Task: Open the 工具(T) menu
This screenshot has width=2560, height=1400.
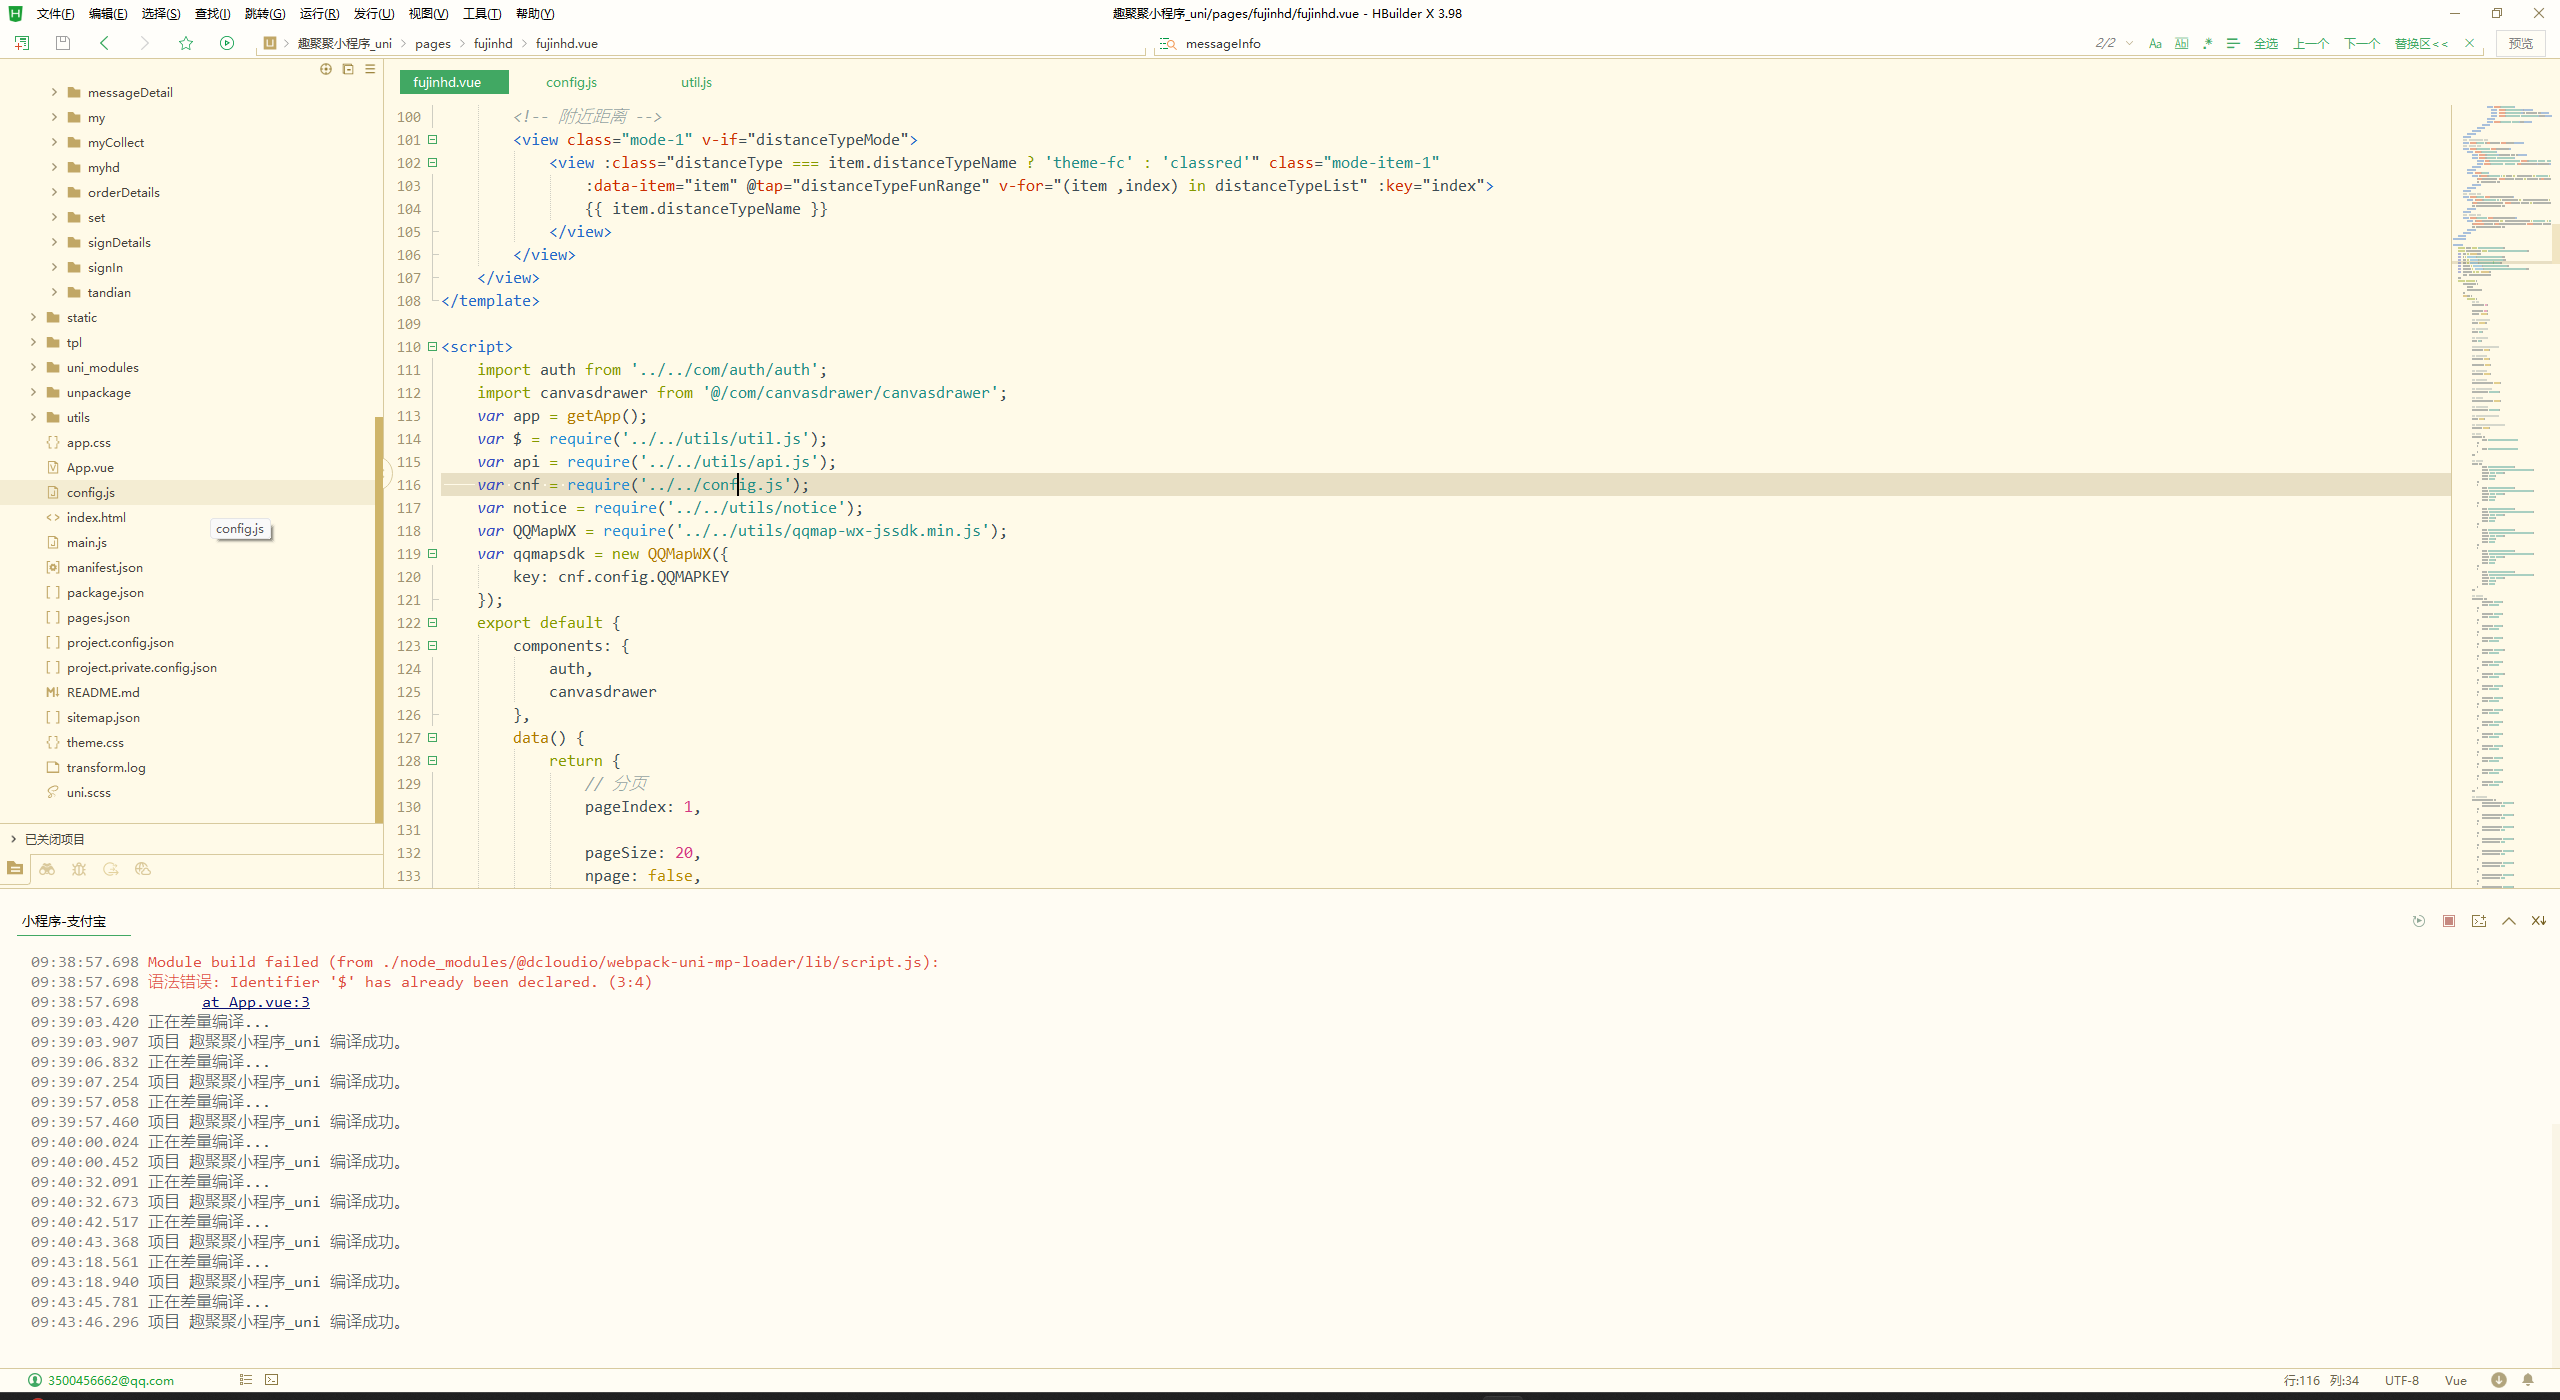Action: pyautogui.click(x=482, y=13)
